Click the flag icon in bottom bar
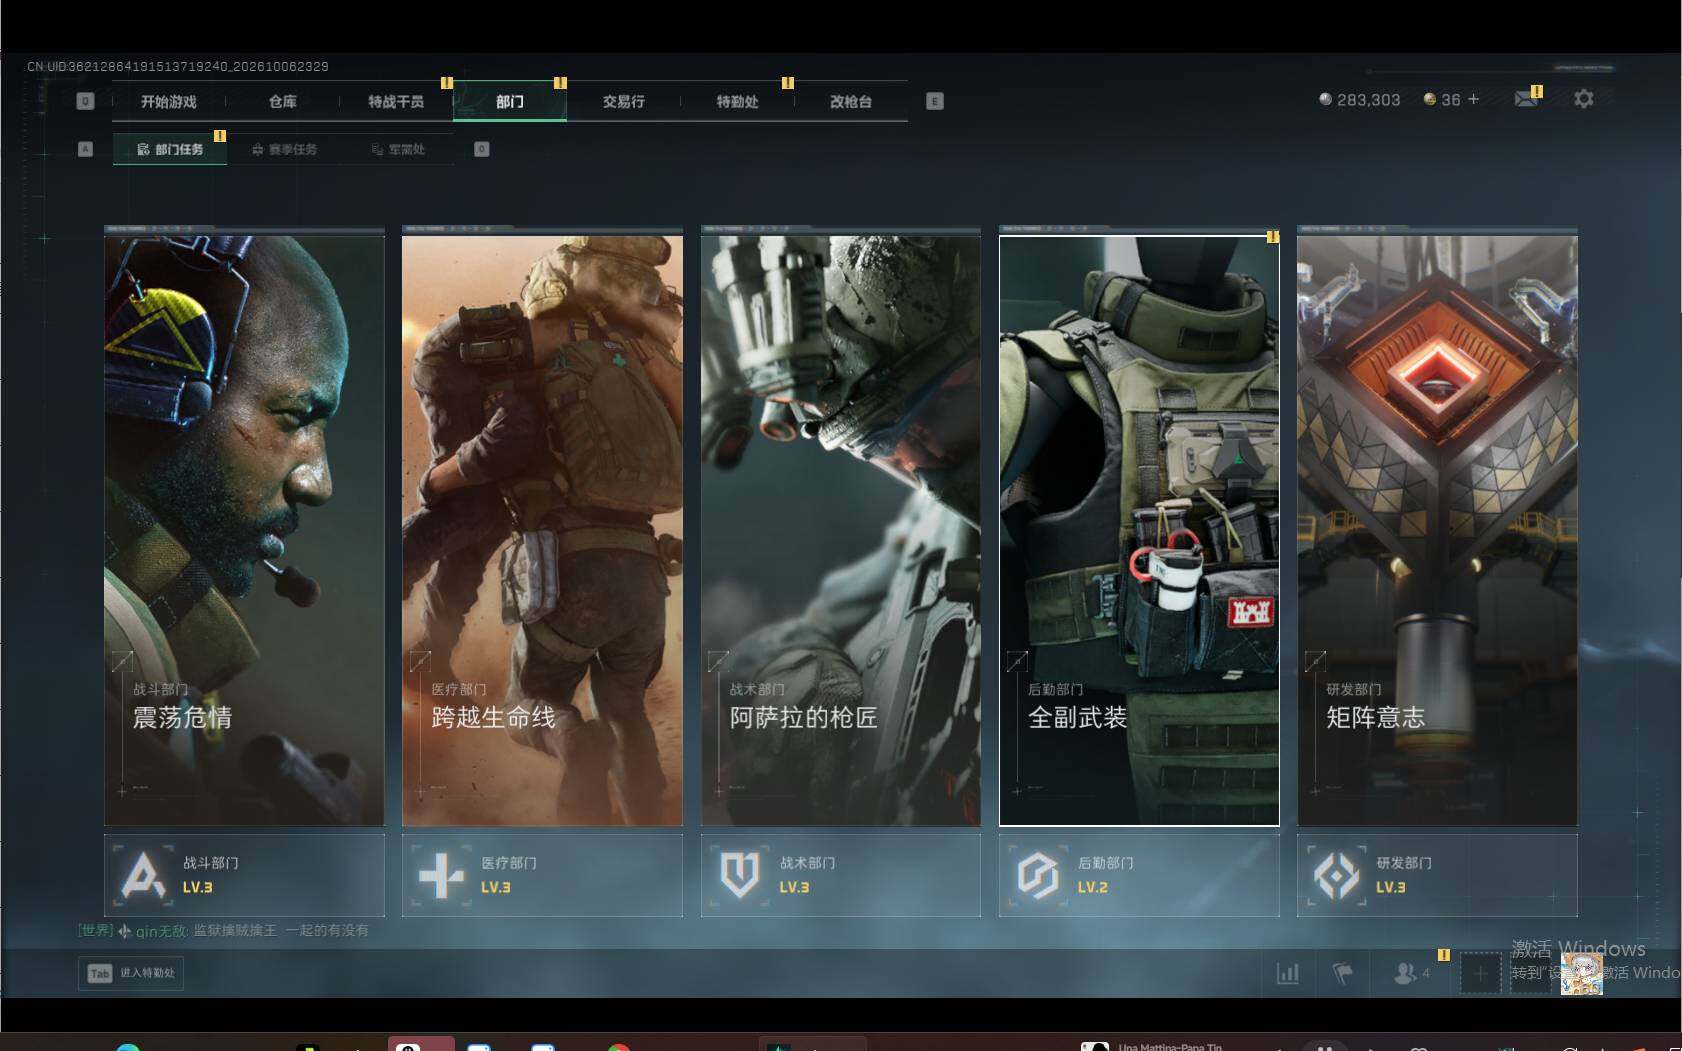Viewport: 1682px width, 1051px height. 1342,972
